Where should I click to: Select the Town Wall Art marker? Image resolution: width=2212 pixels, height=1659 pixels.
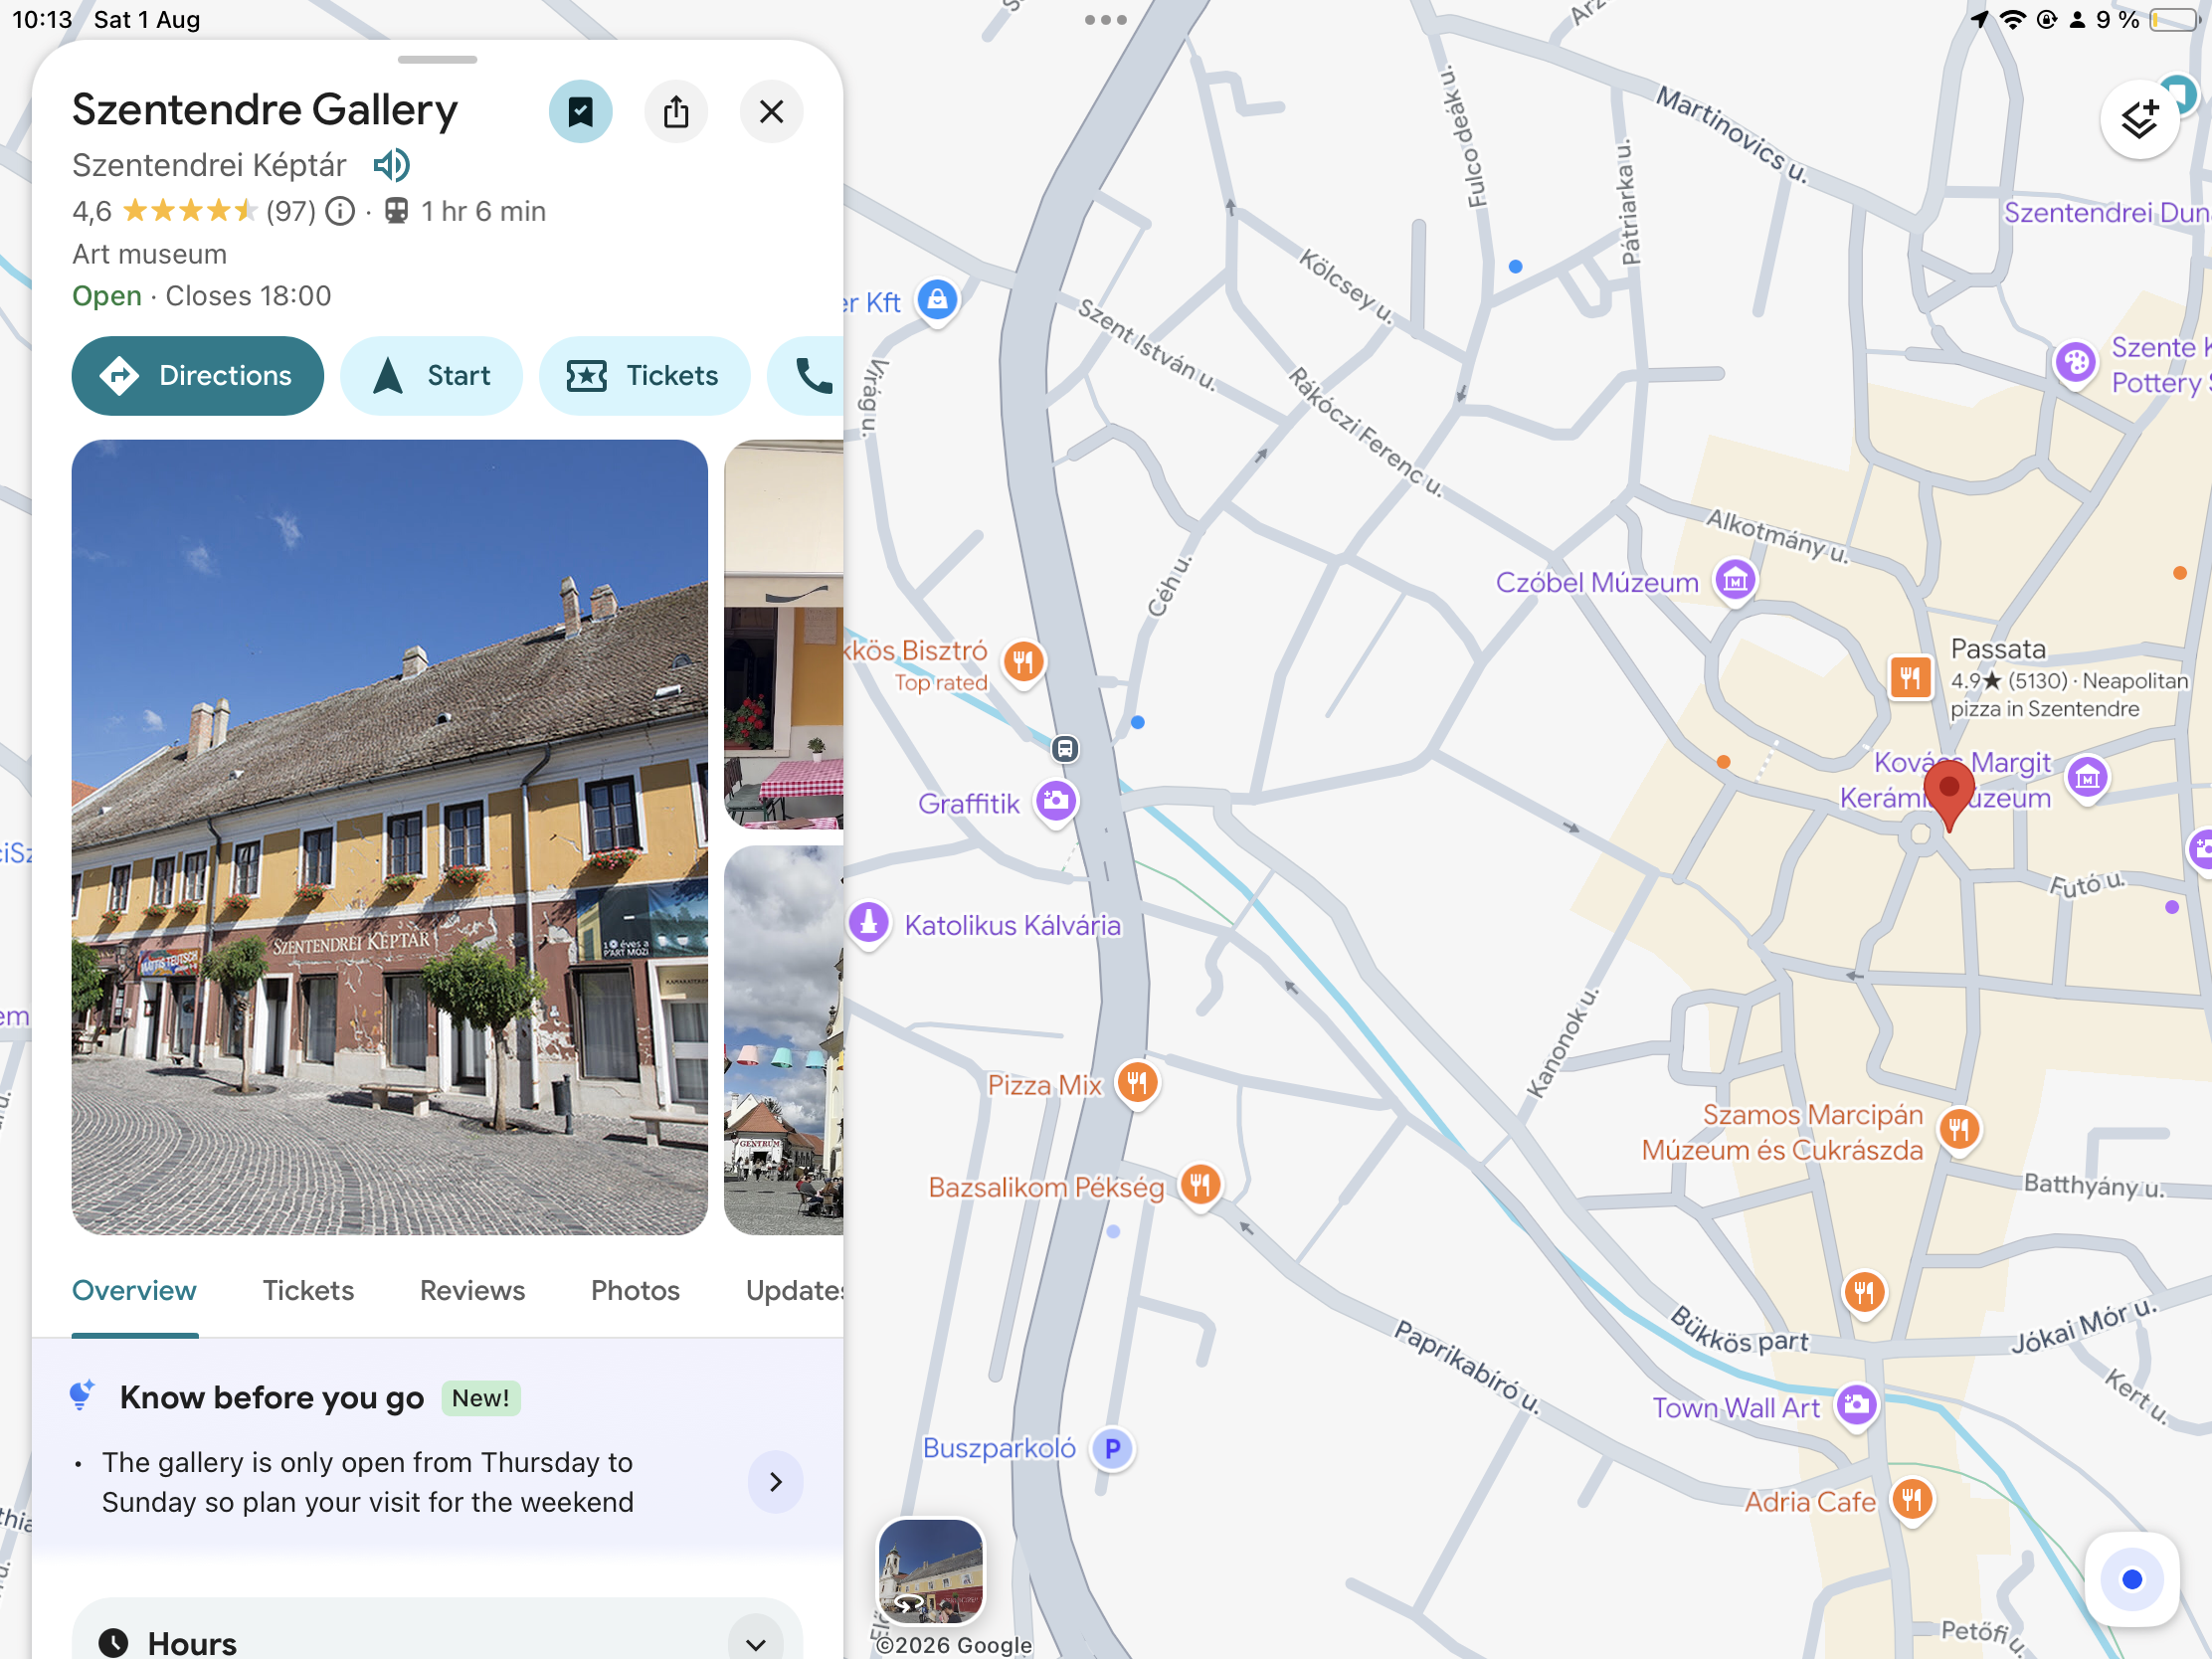[x=1856, y=1405]
